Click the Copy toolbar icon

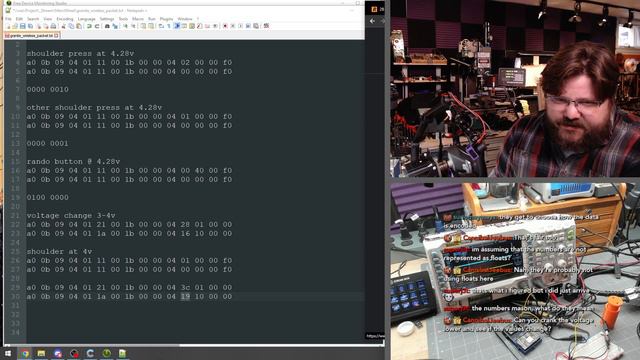point(71,26)
